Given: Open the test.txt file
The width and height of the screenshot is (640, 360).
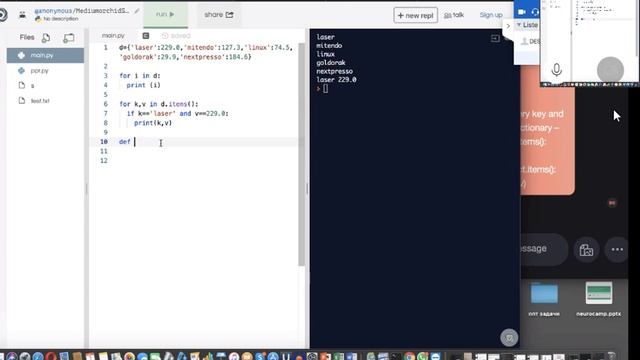Looking at the screenshot, I should pyautogui.click(x=40, y=101).
